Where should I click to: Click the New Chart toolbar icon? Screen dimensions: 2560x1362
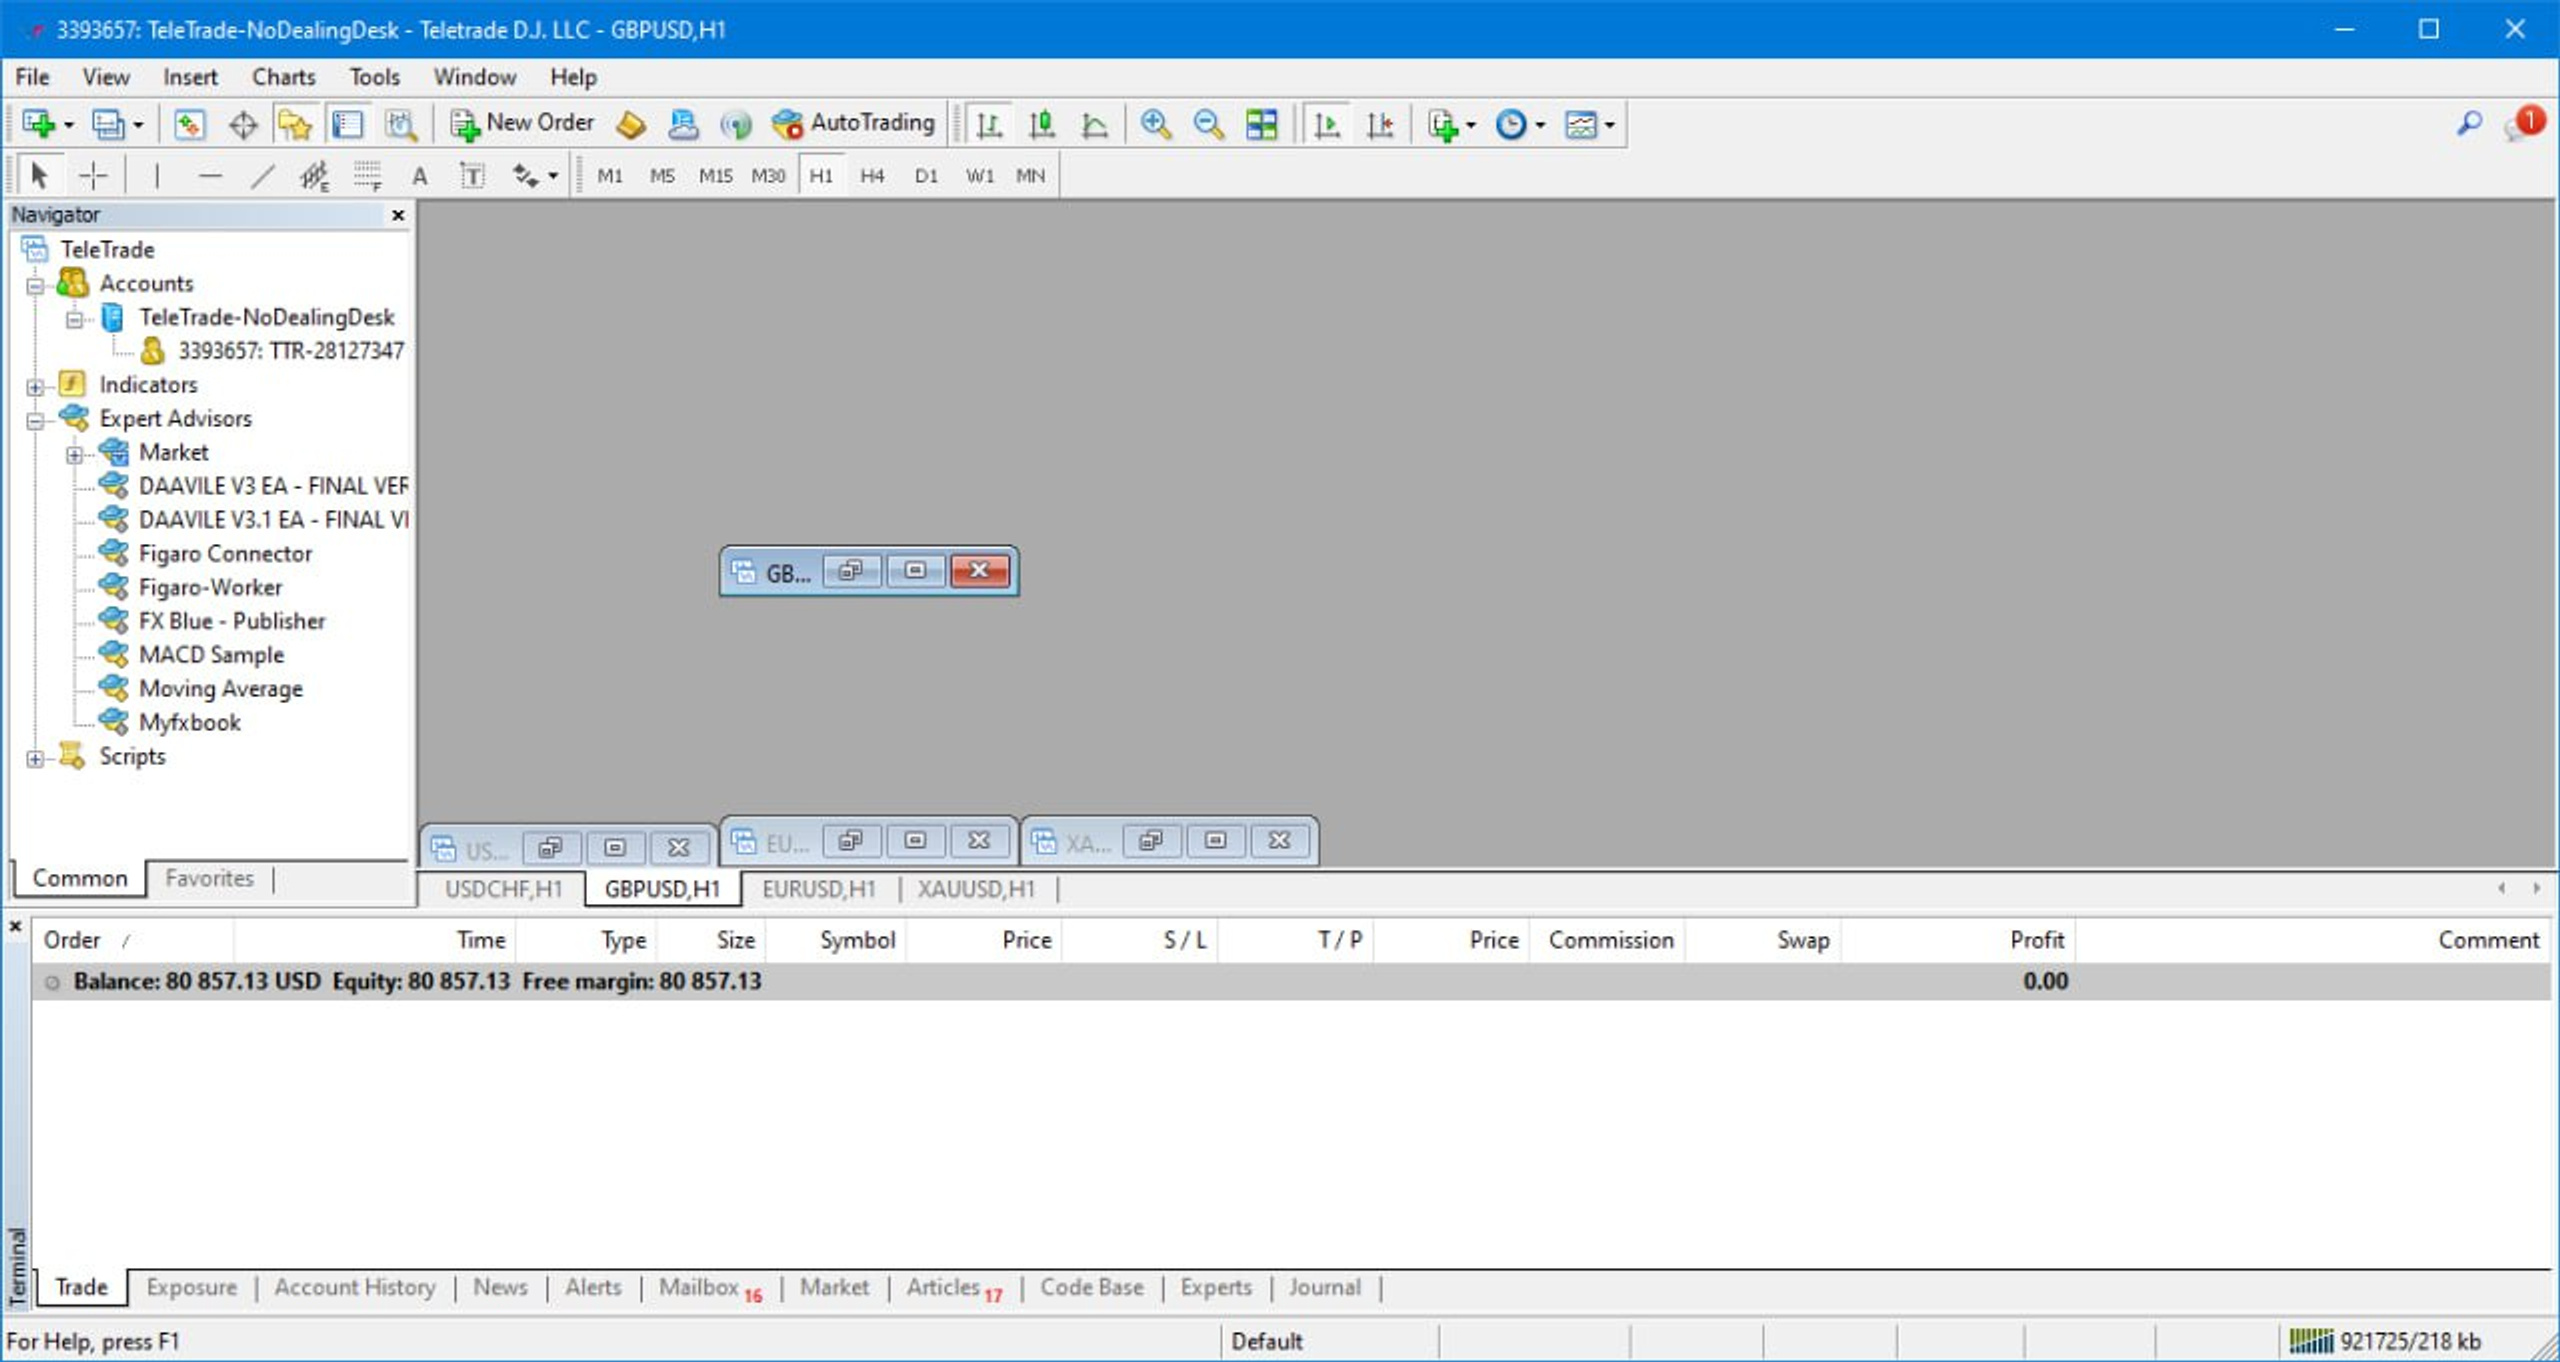(38, 124)
